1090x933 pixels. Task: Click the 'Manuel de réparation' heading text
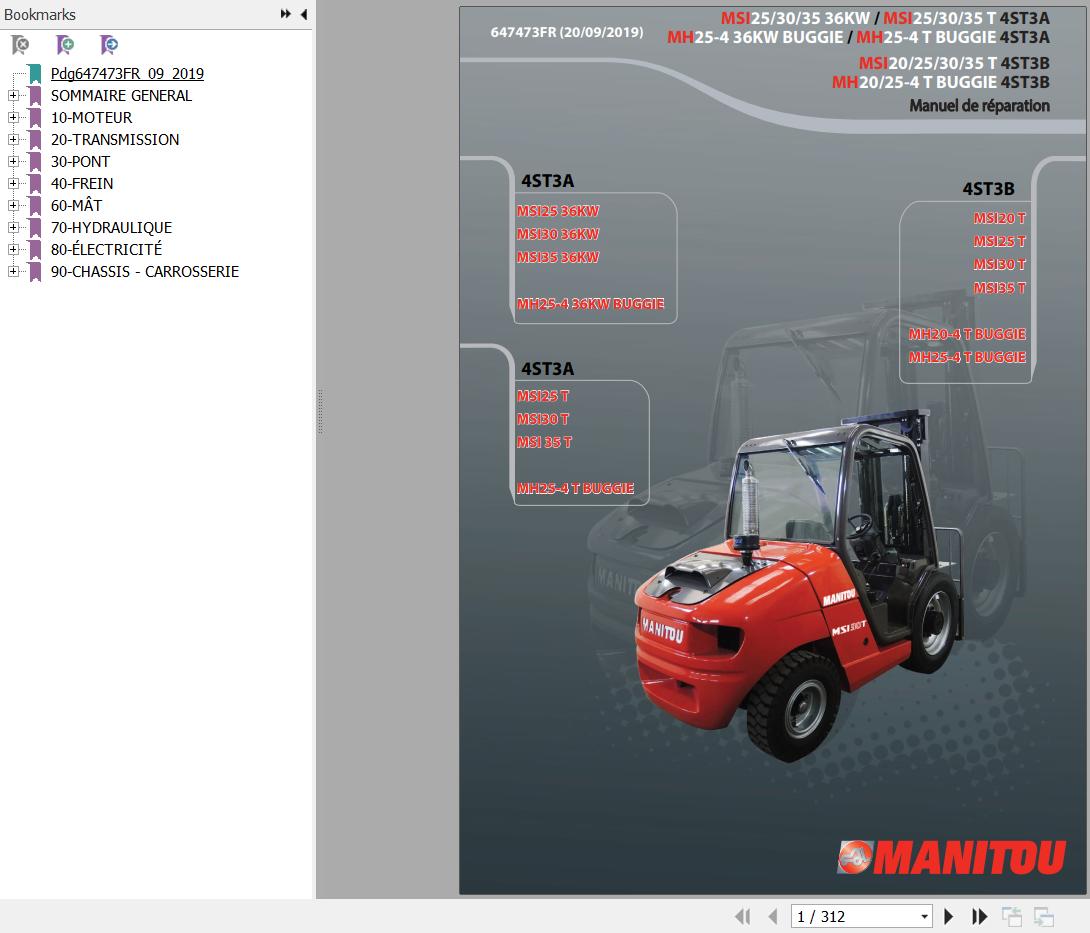(979, 106)
